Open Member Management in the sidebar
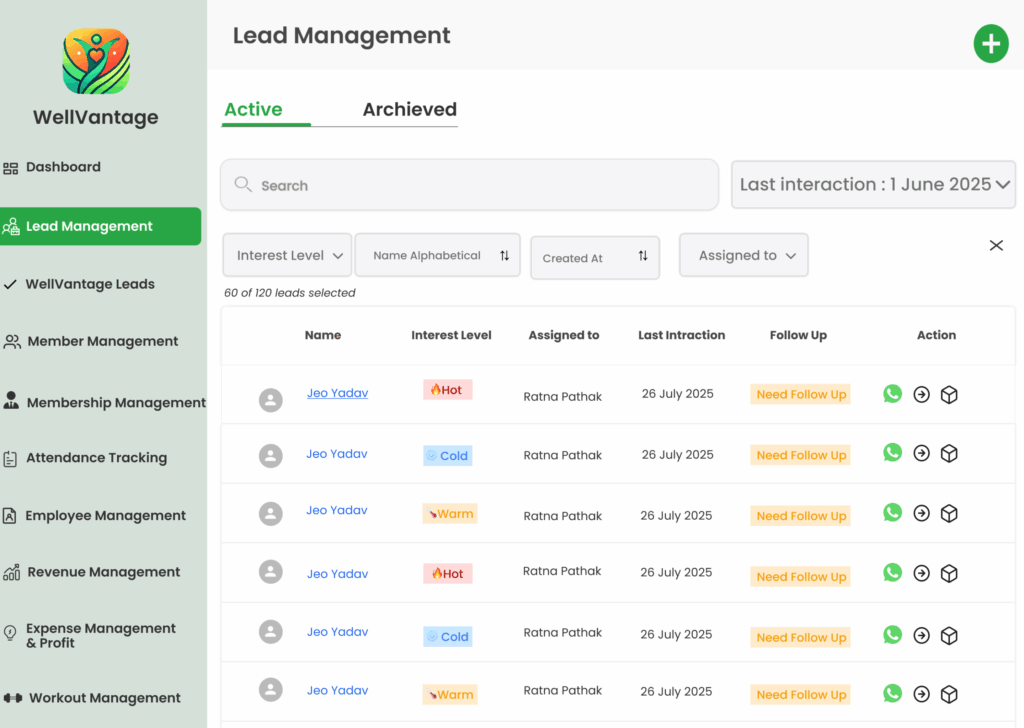The width and height of the screenshot is (1024, 728). coord(102,342)
